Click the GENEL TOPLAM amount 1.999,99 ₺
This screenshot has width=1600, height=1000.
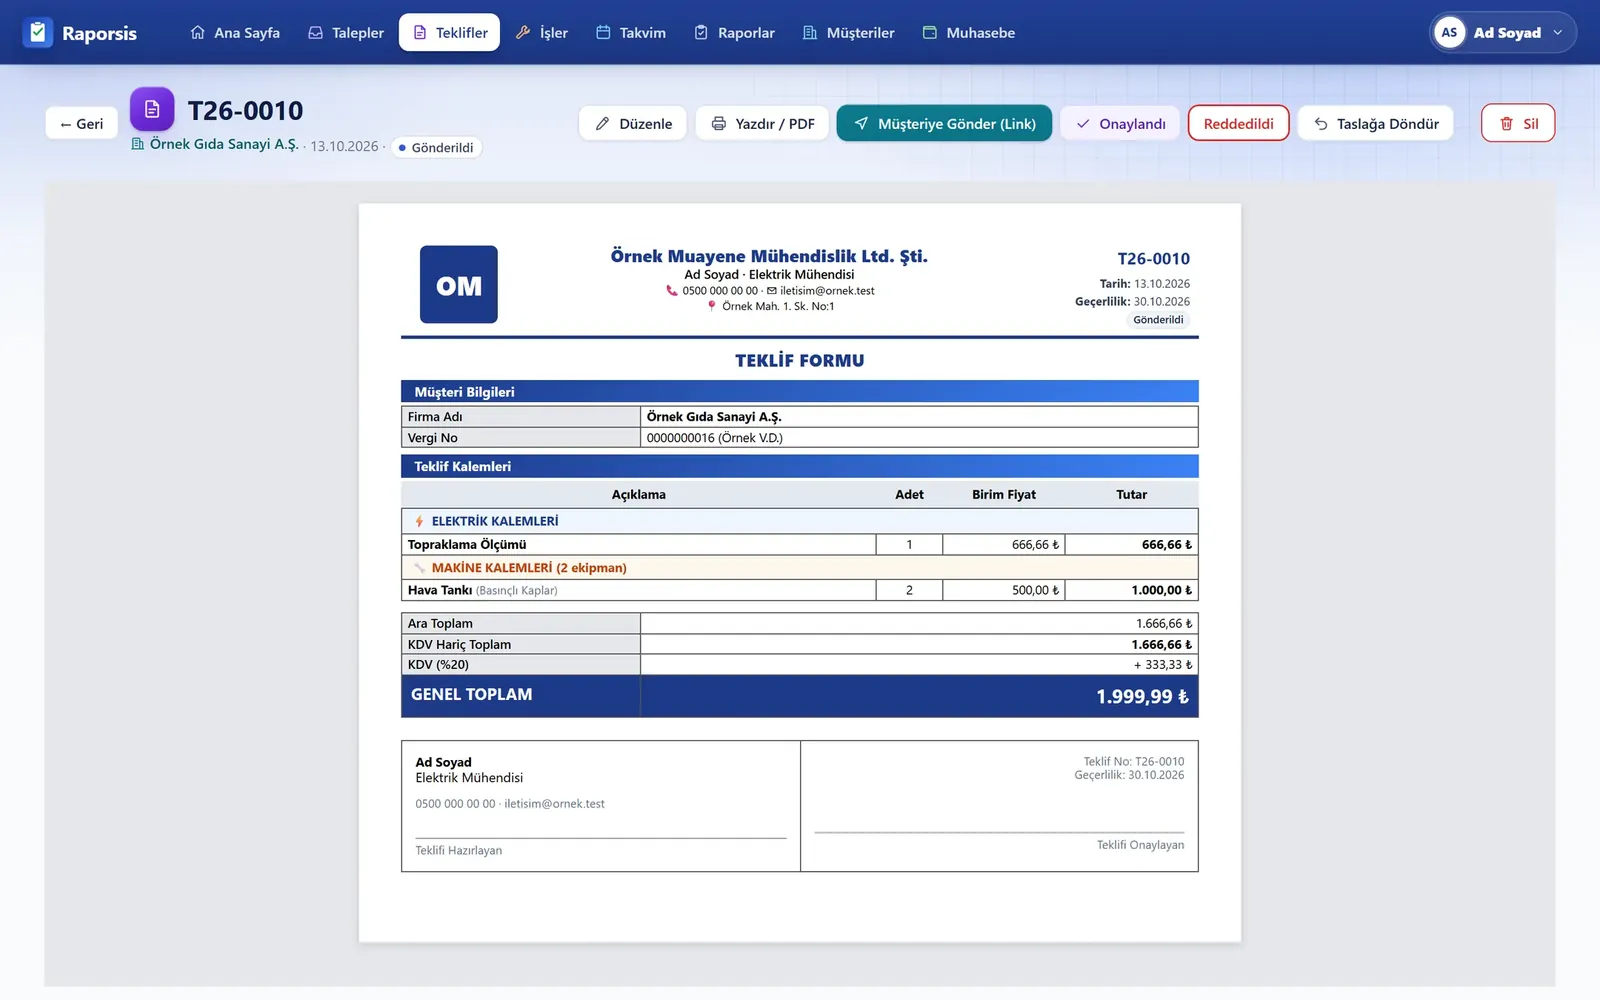(x=1142, y=696)
